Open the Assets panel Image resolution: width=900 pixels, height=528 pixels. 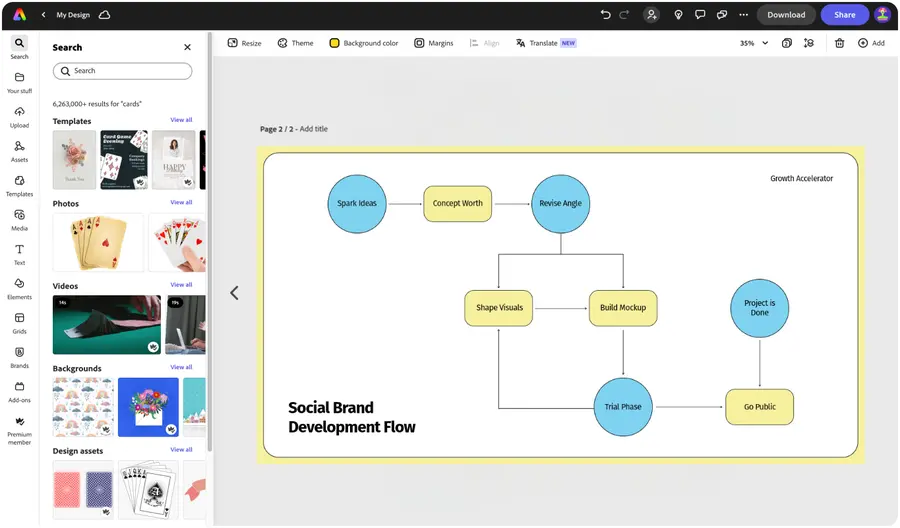point(19,152)
